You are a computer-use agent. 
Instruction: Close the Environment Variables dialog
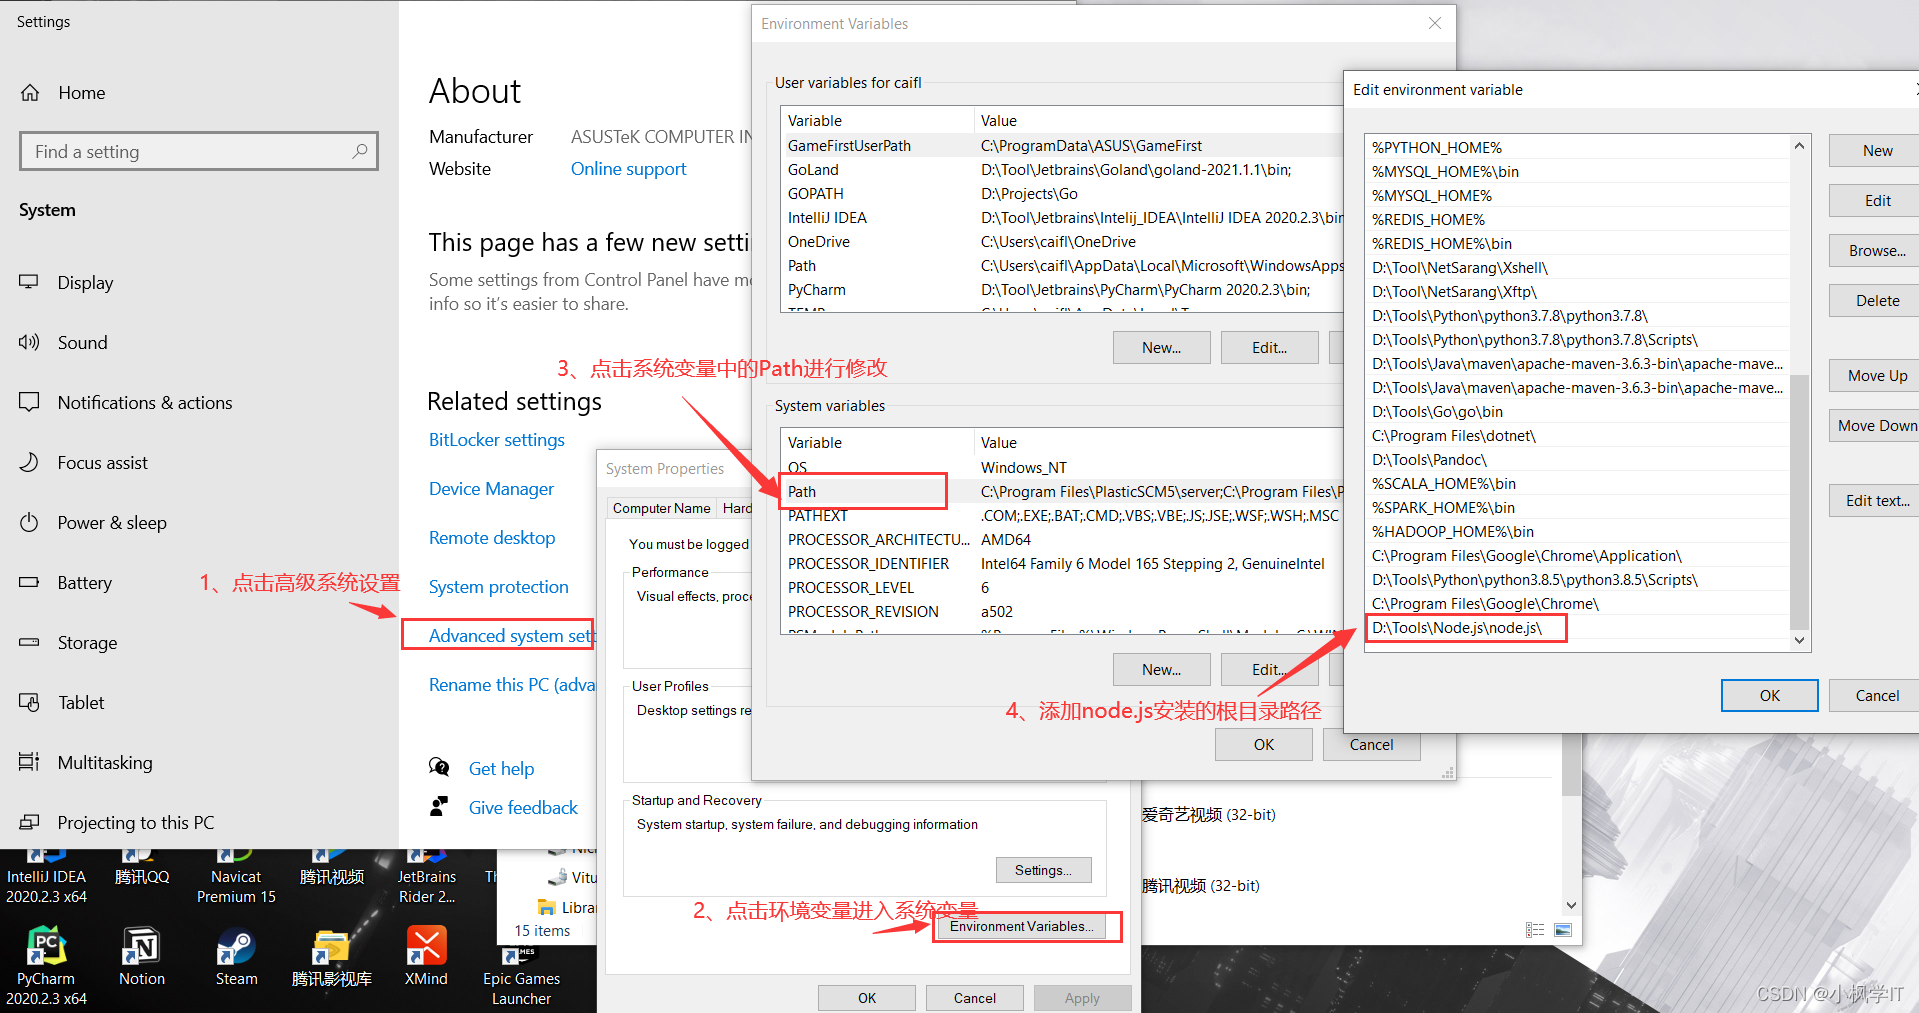1435,23
